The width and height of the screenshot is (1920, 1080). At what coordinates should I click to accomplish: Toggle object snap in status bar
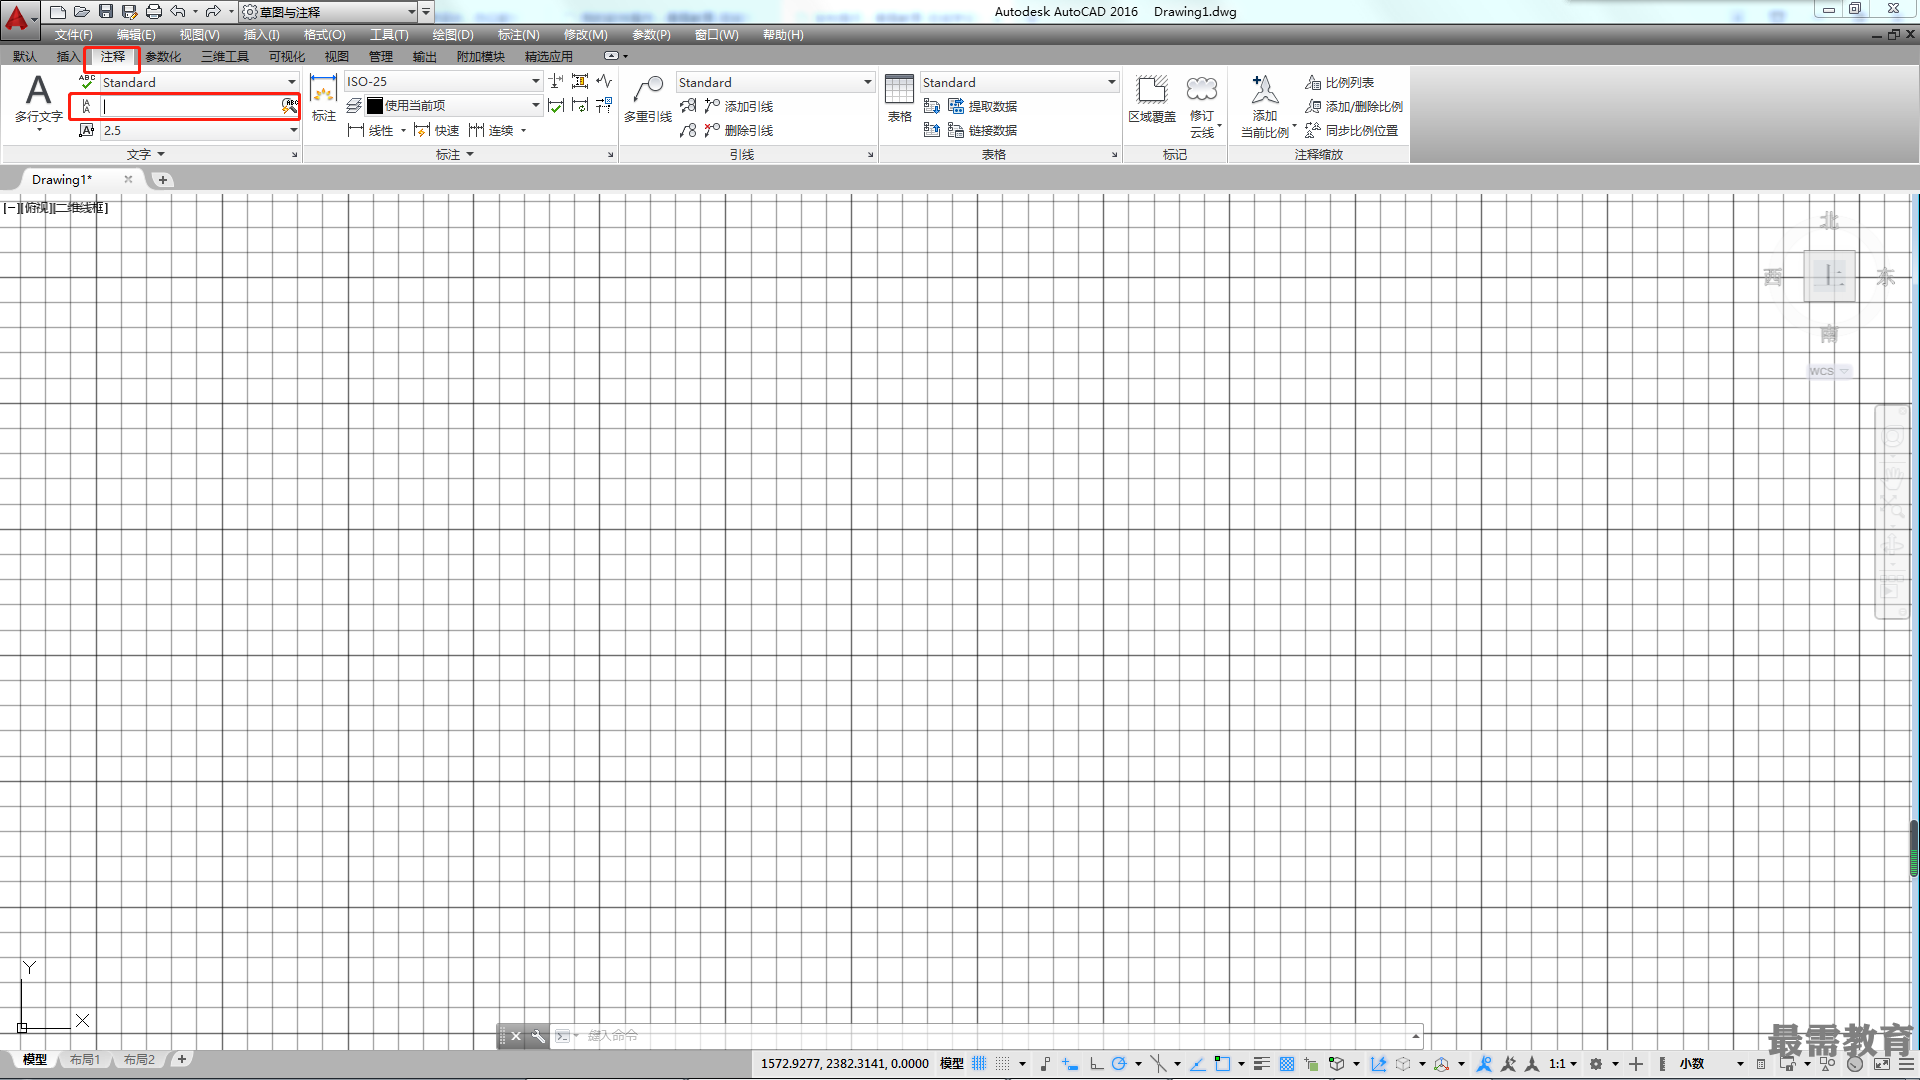coord(1222,1064)
